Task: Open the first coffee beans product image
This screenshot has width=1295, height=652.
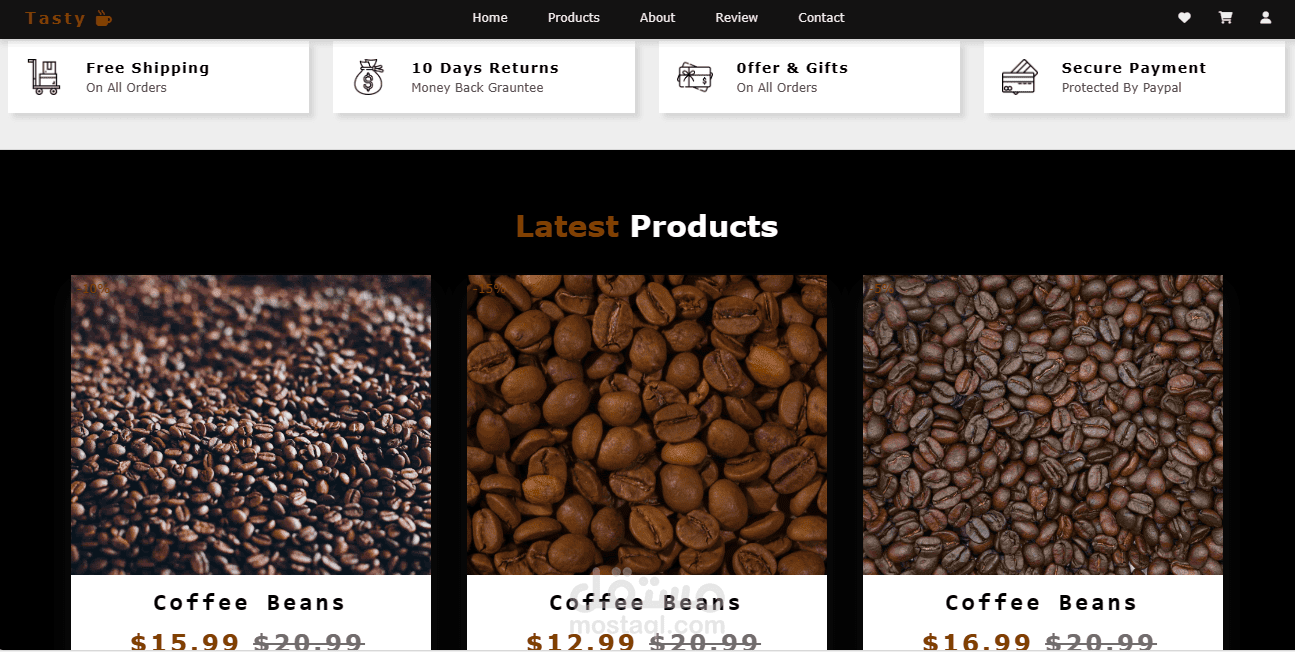Action: click(x=251, y=425)
